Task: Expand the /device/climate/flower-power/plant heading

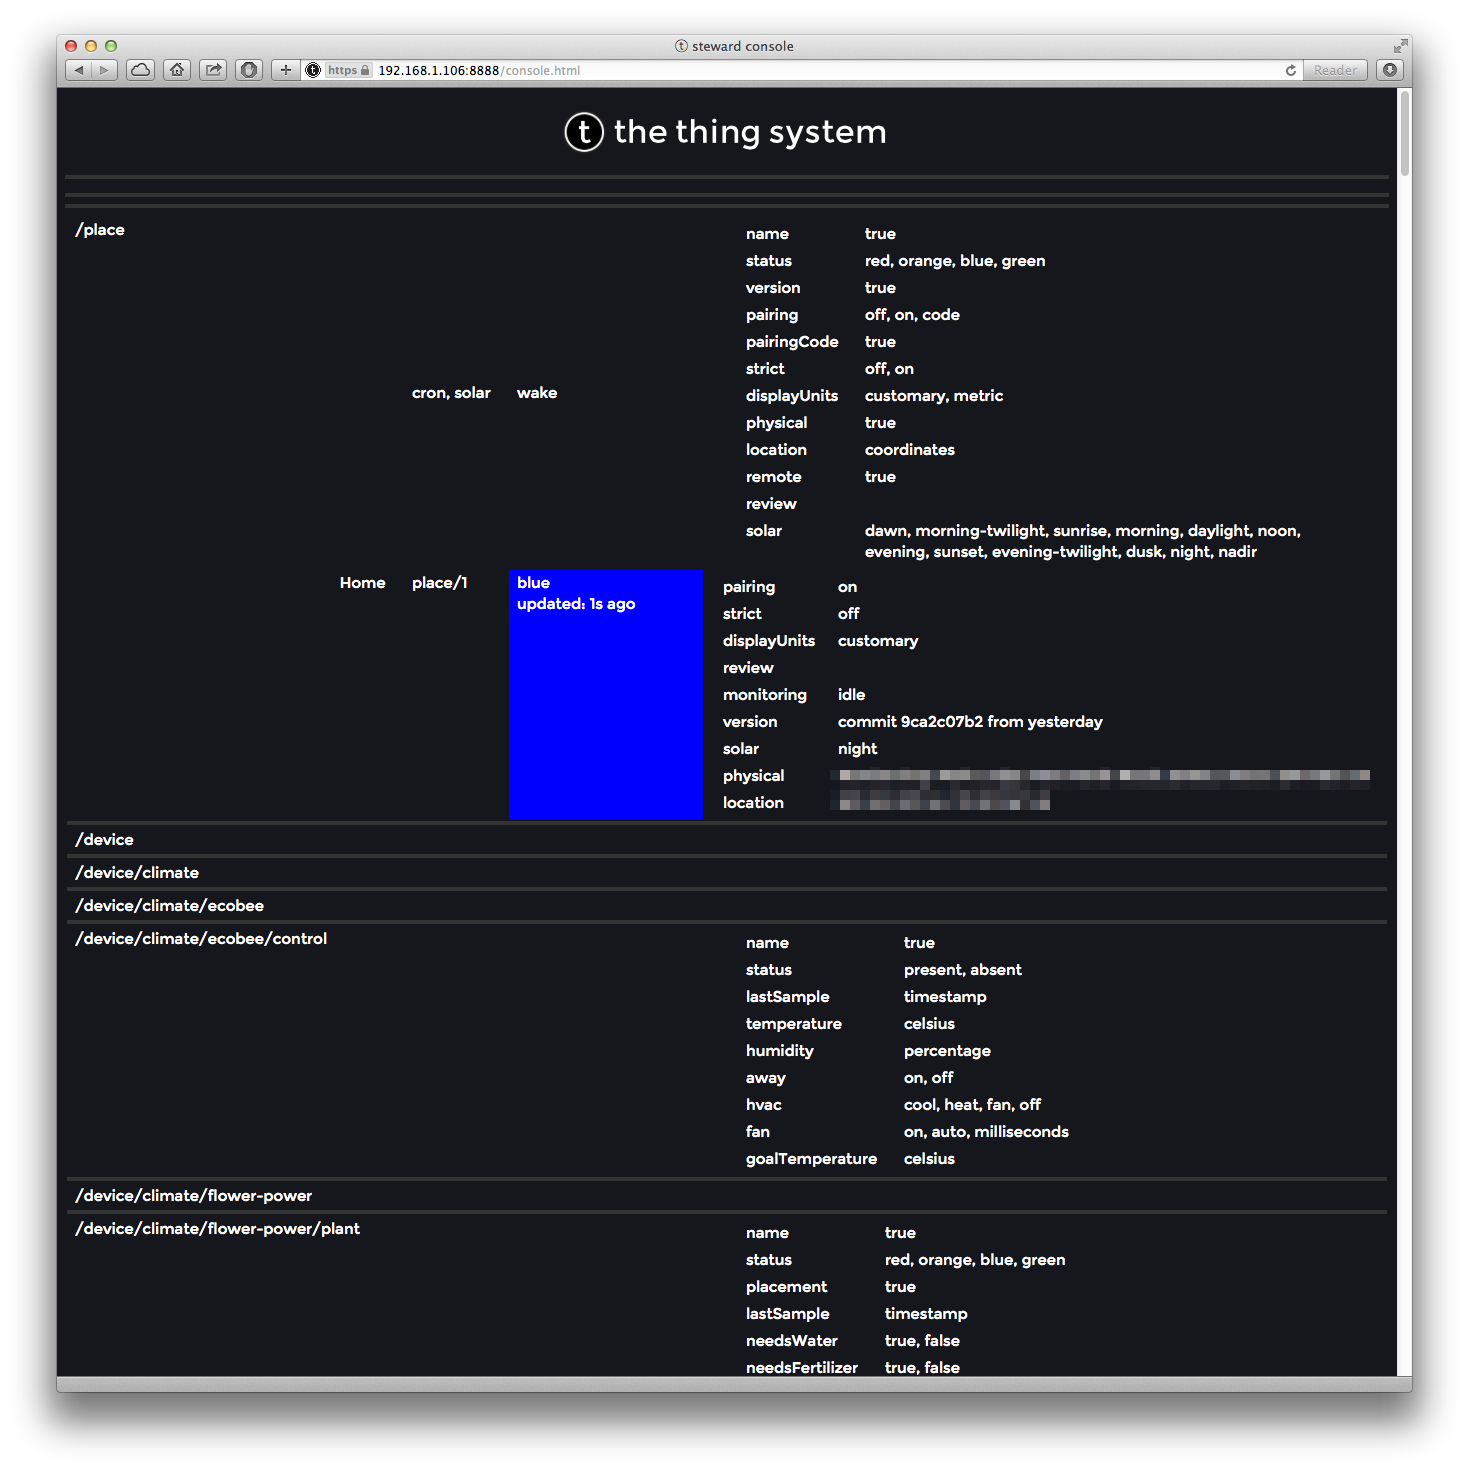Action: 218,1229
